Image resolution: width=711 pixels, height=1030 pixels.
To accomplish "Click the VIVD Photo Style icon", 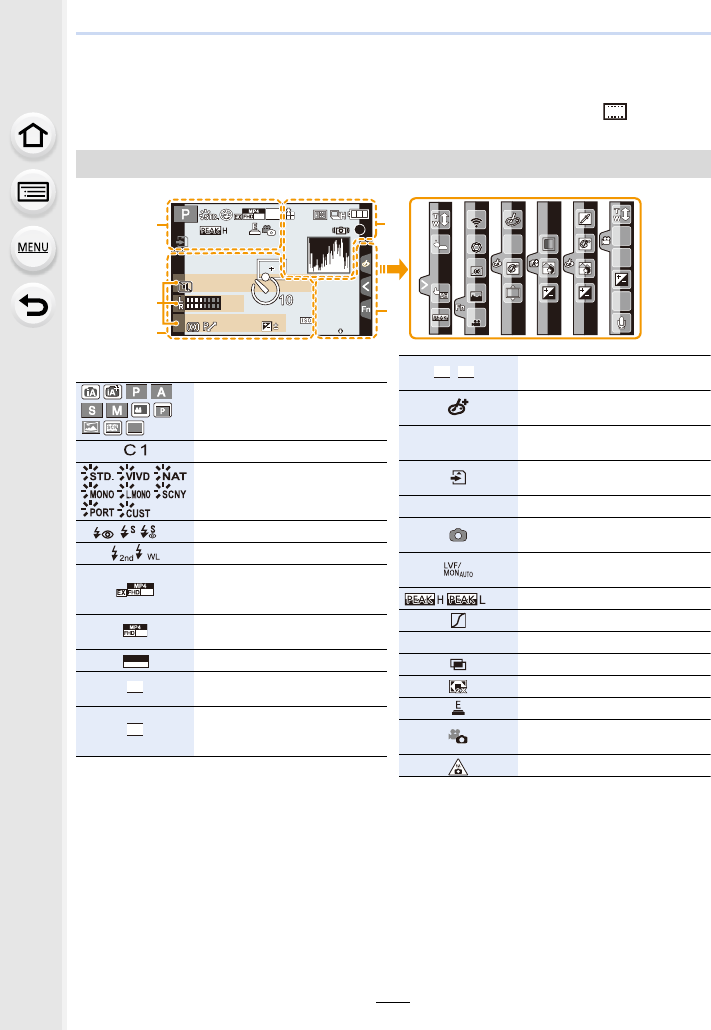I will point(134,474).
